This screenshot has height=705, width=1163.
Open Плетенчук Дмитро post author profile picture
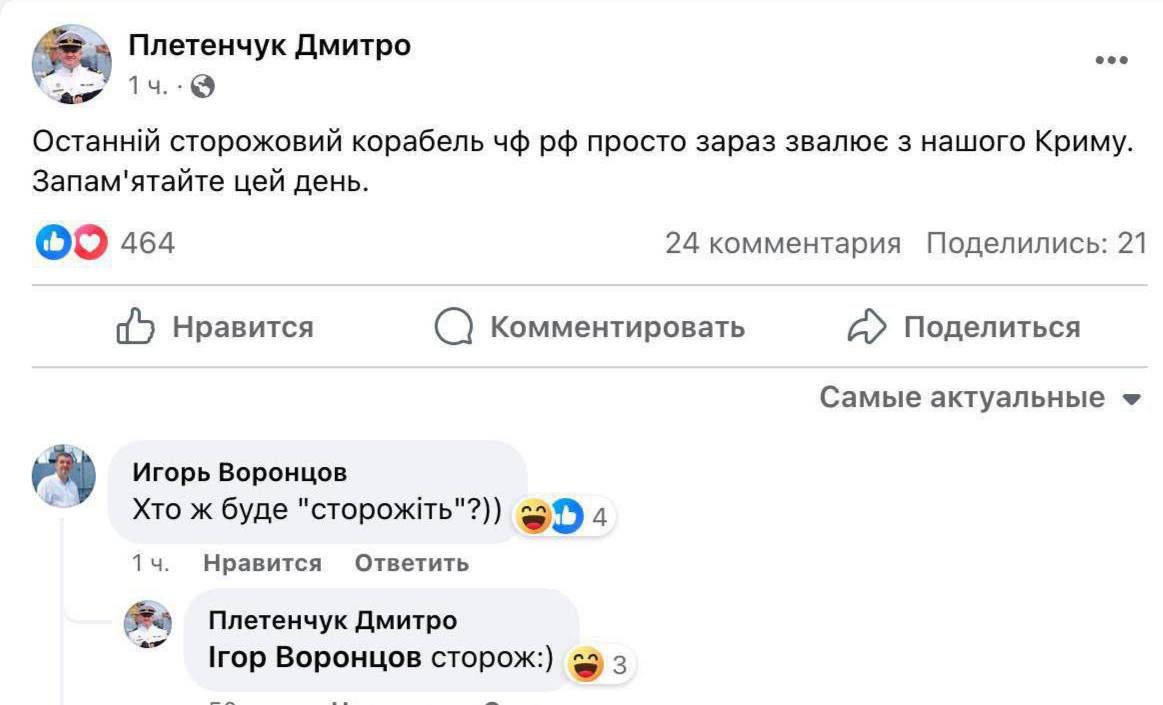pyautogui.click(x=72, y=65)
